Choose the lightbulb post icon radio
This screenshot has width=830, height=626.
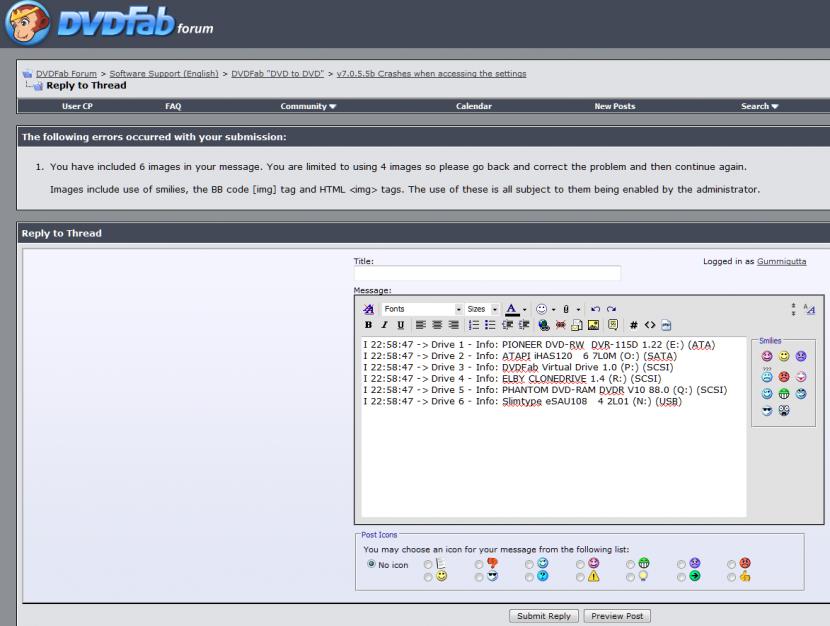point(630,577)
